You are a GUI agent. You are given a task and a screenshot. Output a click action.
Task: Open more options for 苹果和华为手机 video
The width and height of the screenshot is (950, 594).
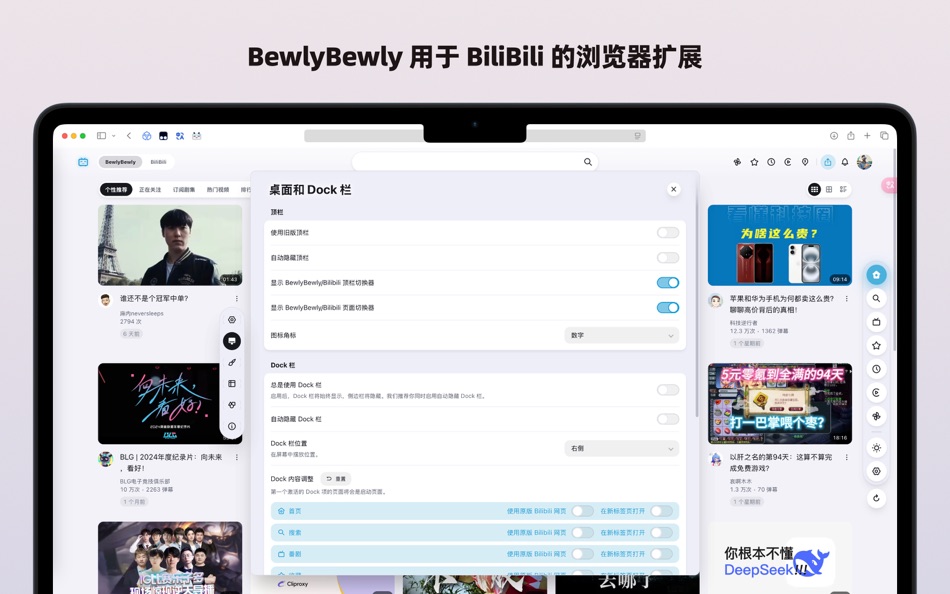click(x=846, y=299)
